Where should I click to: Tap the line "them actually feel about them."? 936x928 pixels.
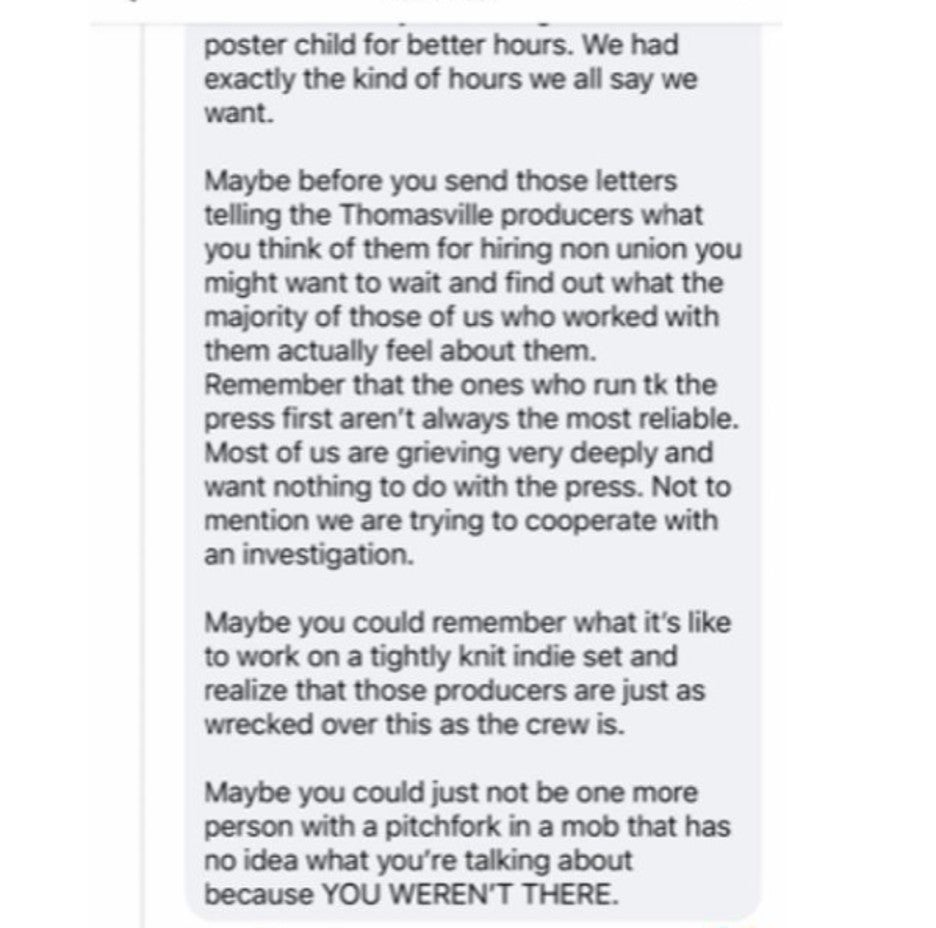pos(401,351)
